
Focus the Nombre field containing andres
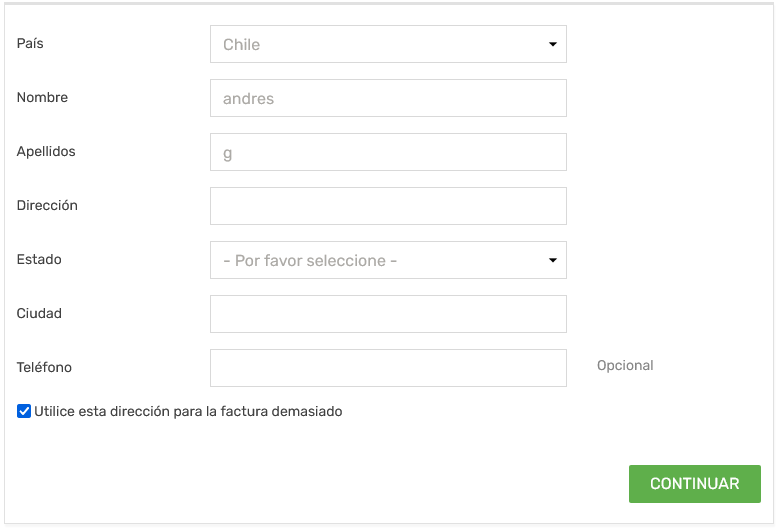coord(388,98)
